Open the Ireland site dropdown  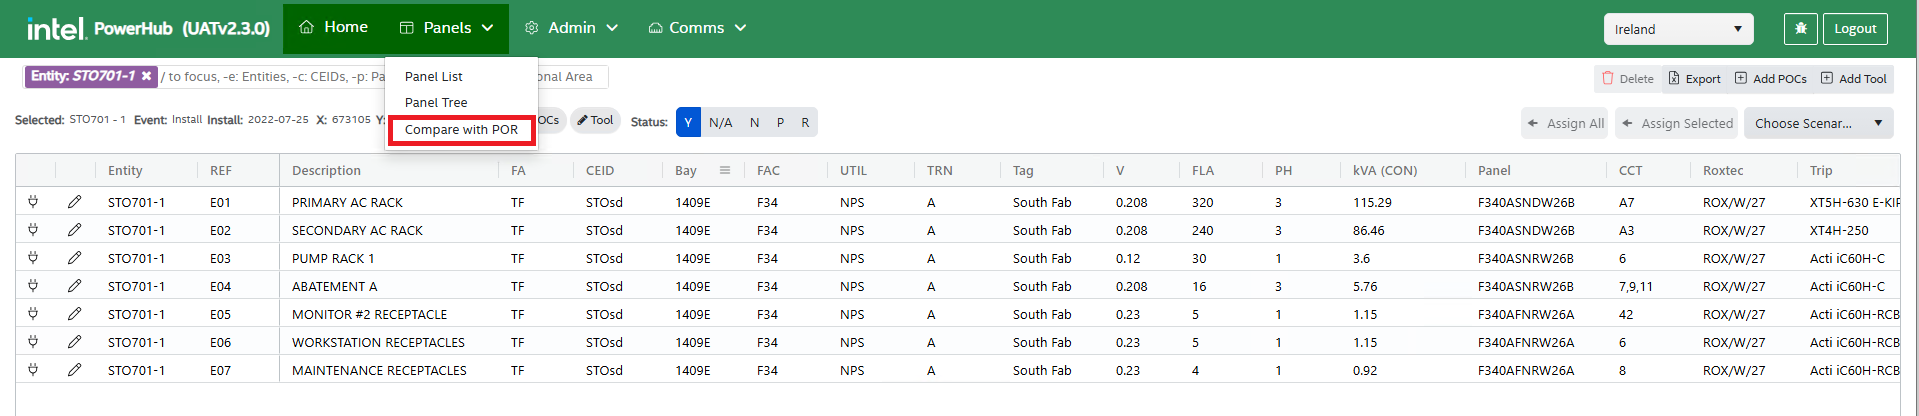1678,29
